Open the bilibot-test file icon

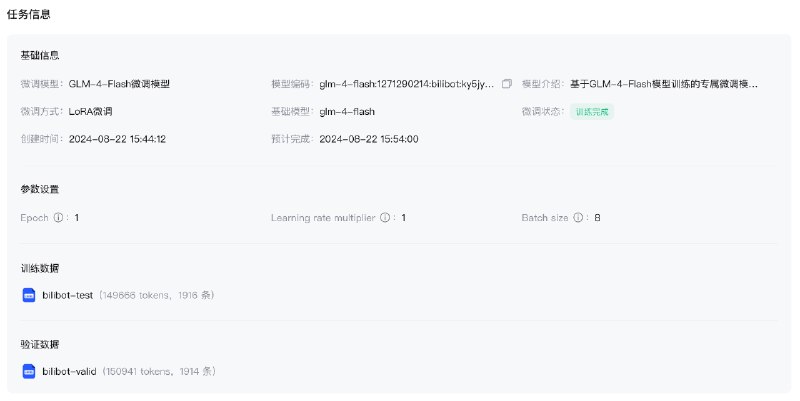pyautogui.click(x=29, y=295)
